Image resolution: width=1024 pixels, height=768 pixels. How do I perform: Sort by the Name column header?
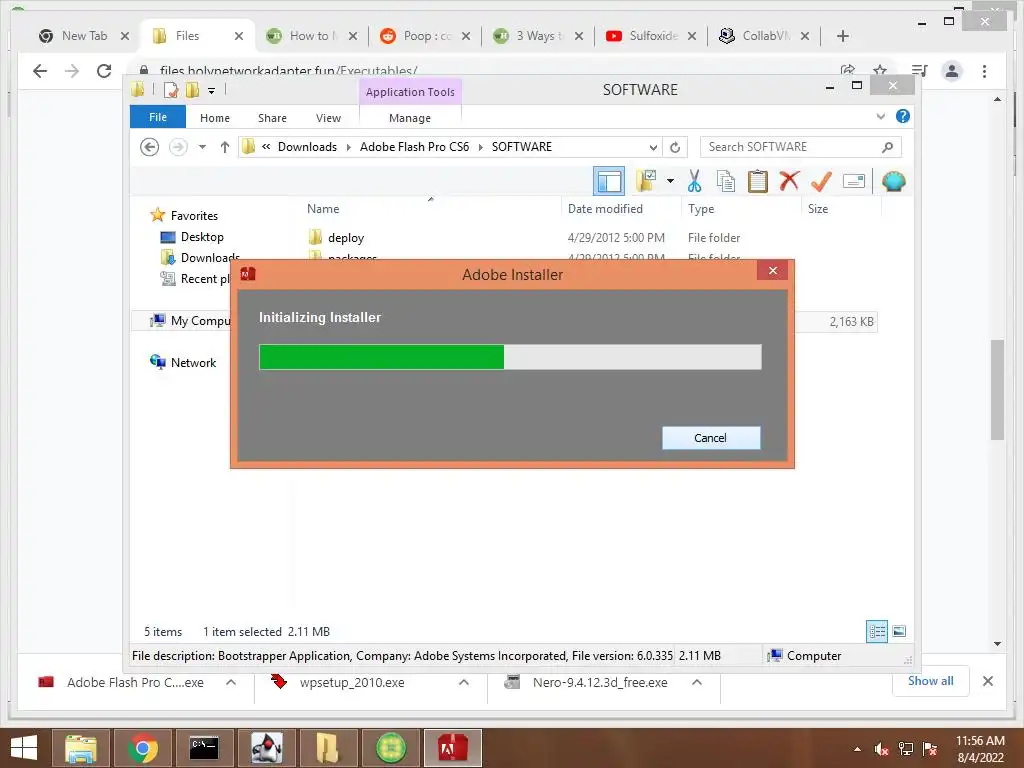[323, 209]
